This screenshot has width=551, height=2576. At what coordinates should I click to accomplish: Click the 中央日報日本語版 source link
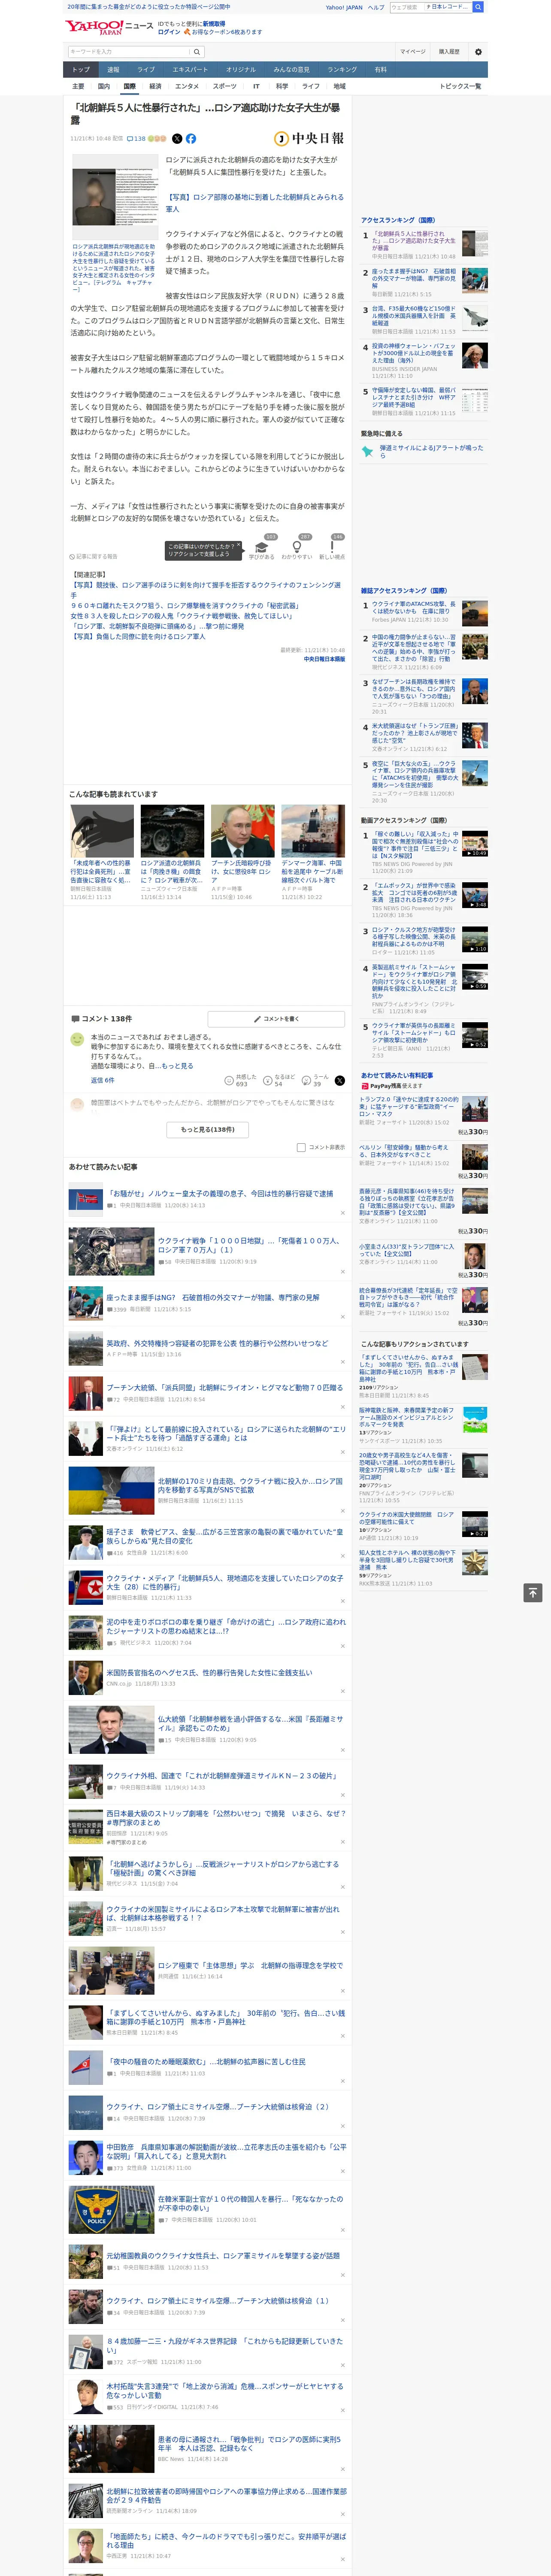324,659
